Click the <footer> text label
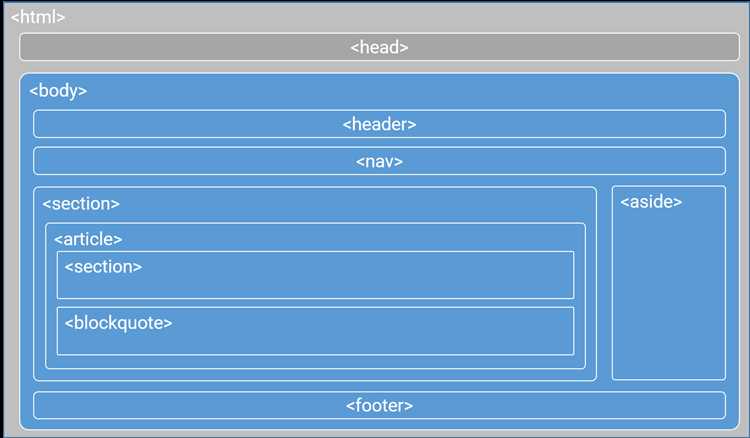 tap(379, 406)
